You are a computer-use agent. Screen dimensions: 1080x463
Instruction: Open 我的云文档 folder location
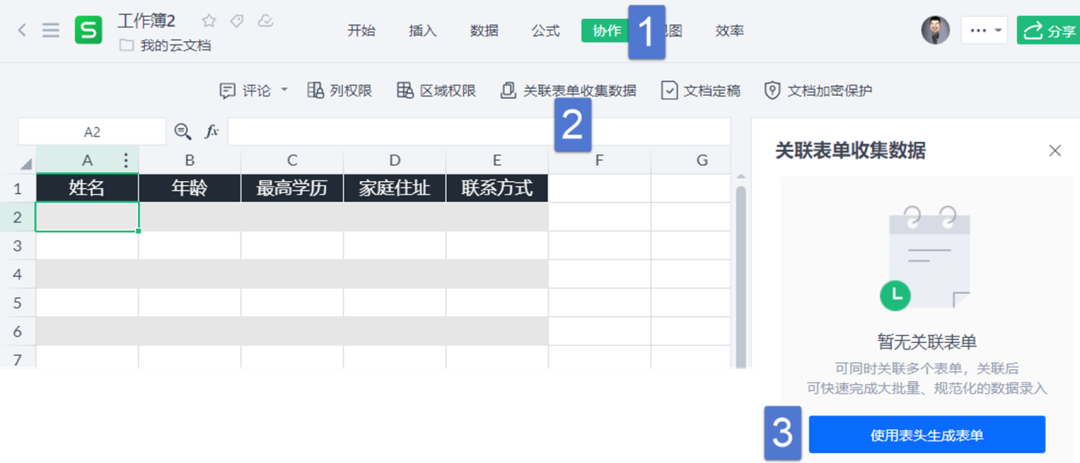click(x=165, y=46)
